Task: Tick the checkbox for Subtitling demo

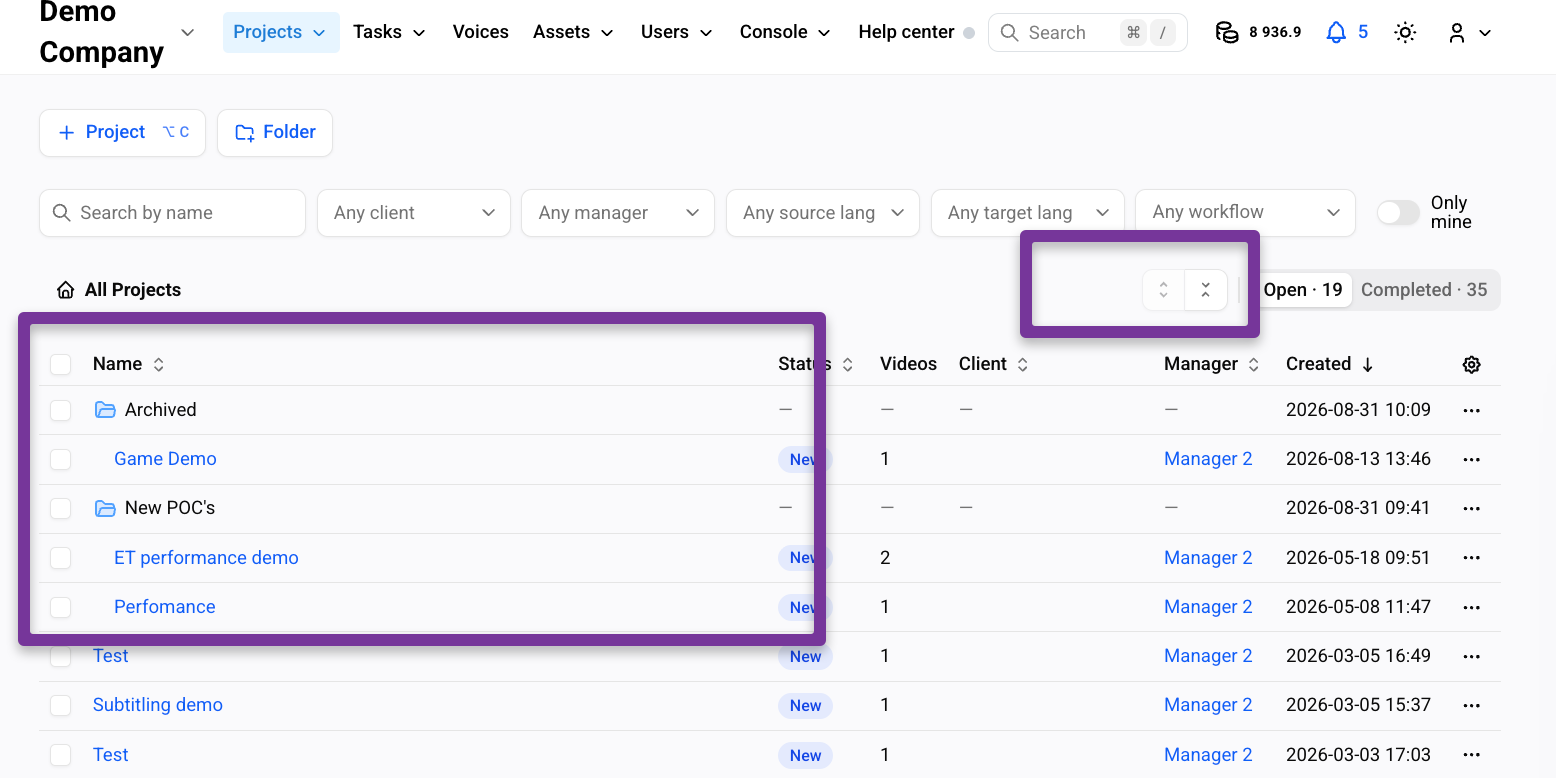Action: click(x=61, y=705)
